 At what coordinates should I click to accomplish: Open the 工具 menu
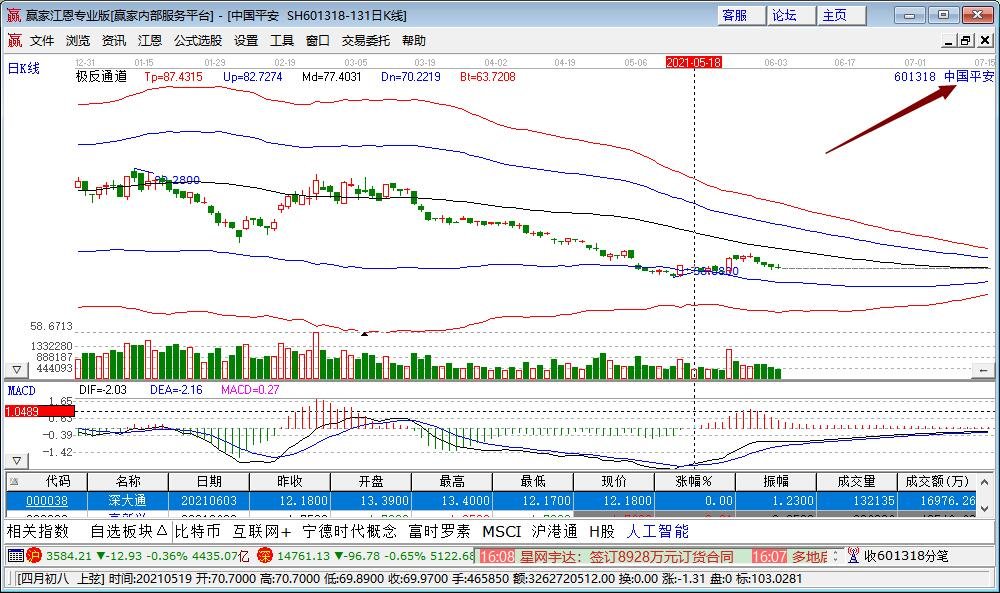[282, 41]
